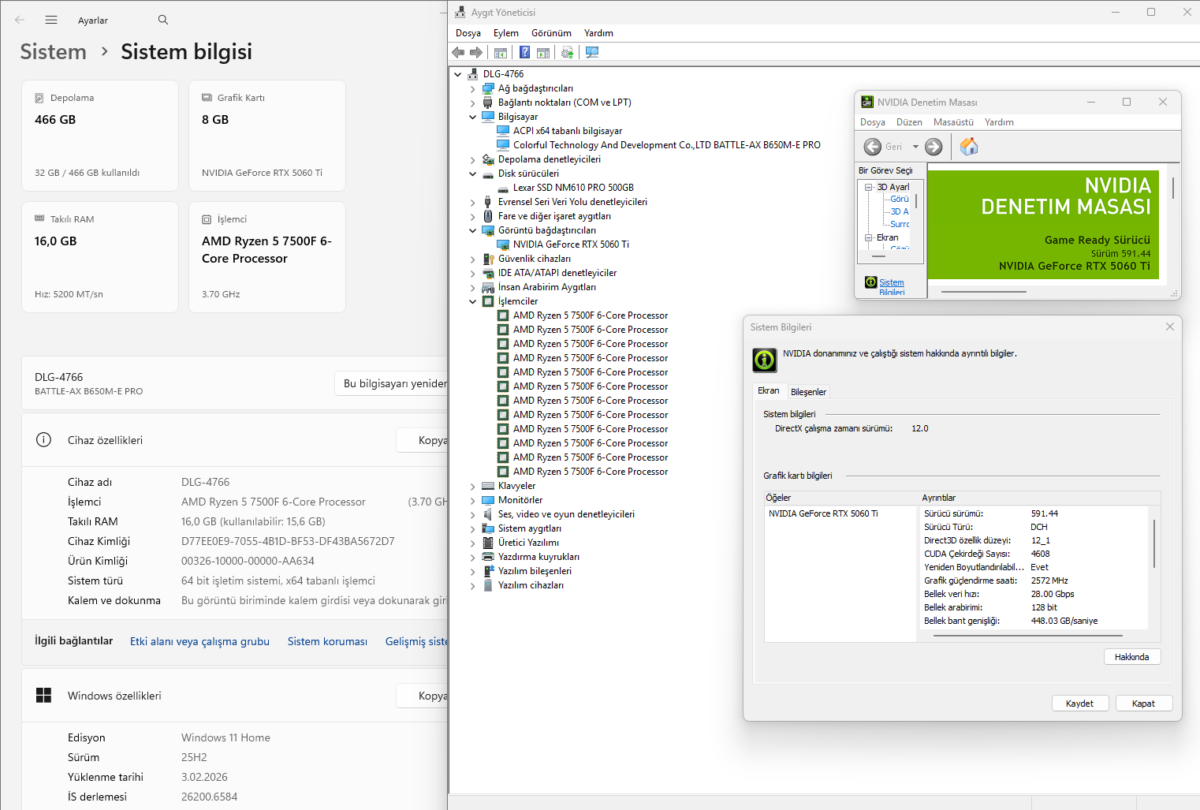Image resolution: width=1200 pixels, height=810 pixels.
Task: Open Eylem menu in Device Manager
Action: pos(506,33)
